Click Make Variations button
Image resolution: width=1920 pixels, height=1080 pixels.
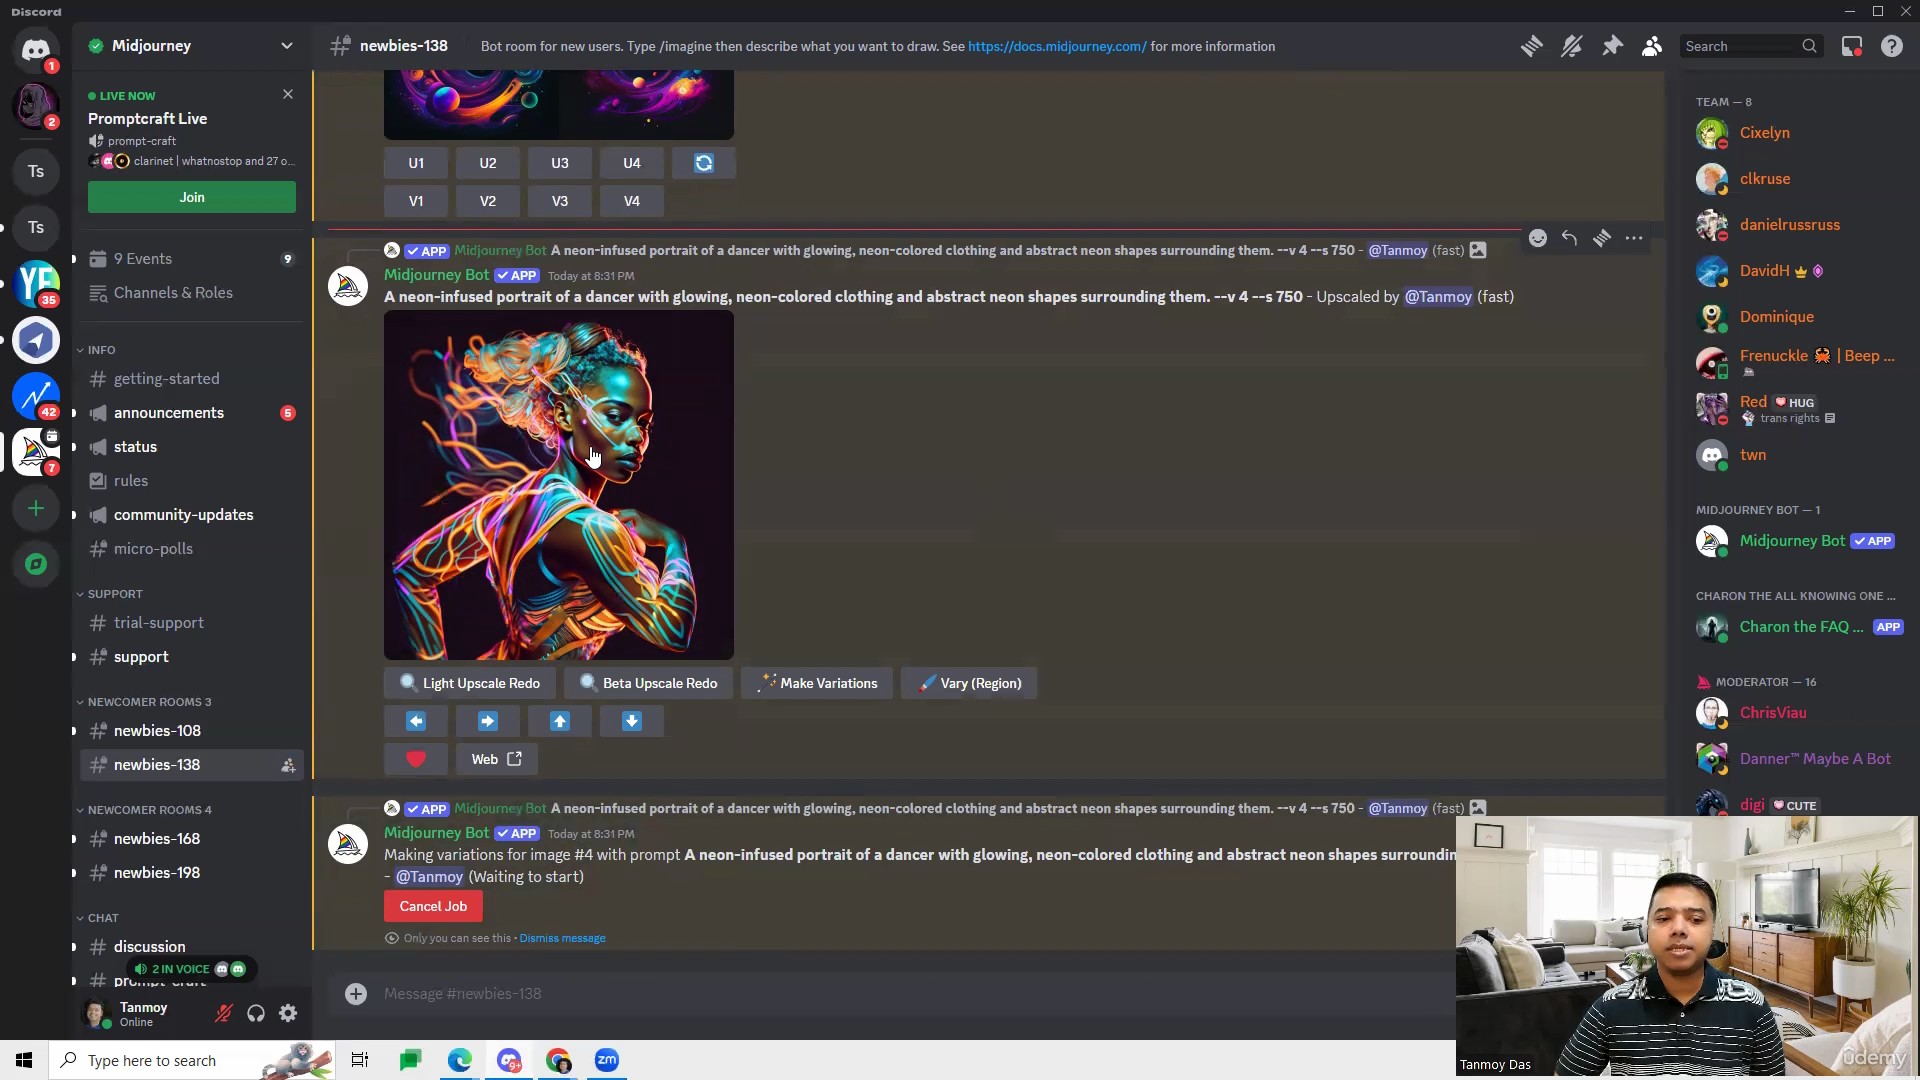(x=817, y=683)
